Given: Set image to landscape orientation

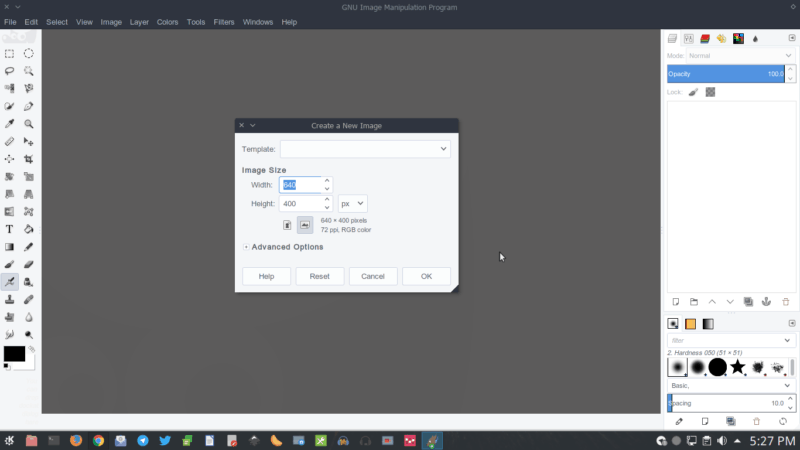Looking at the screenshot, I should (x=305, y=225).
